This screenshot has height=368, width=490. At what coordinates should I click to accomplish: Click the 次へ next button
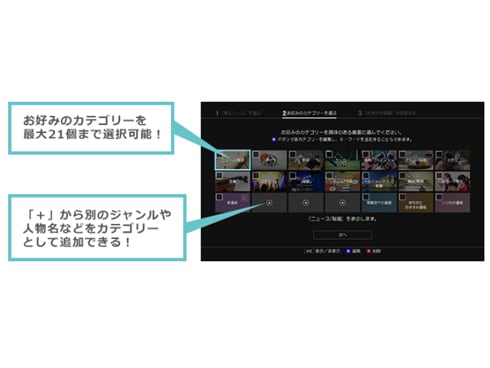pos(342,235)
